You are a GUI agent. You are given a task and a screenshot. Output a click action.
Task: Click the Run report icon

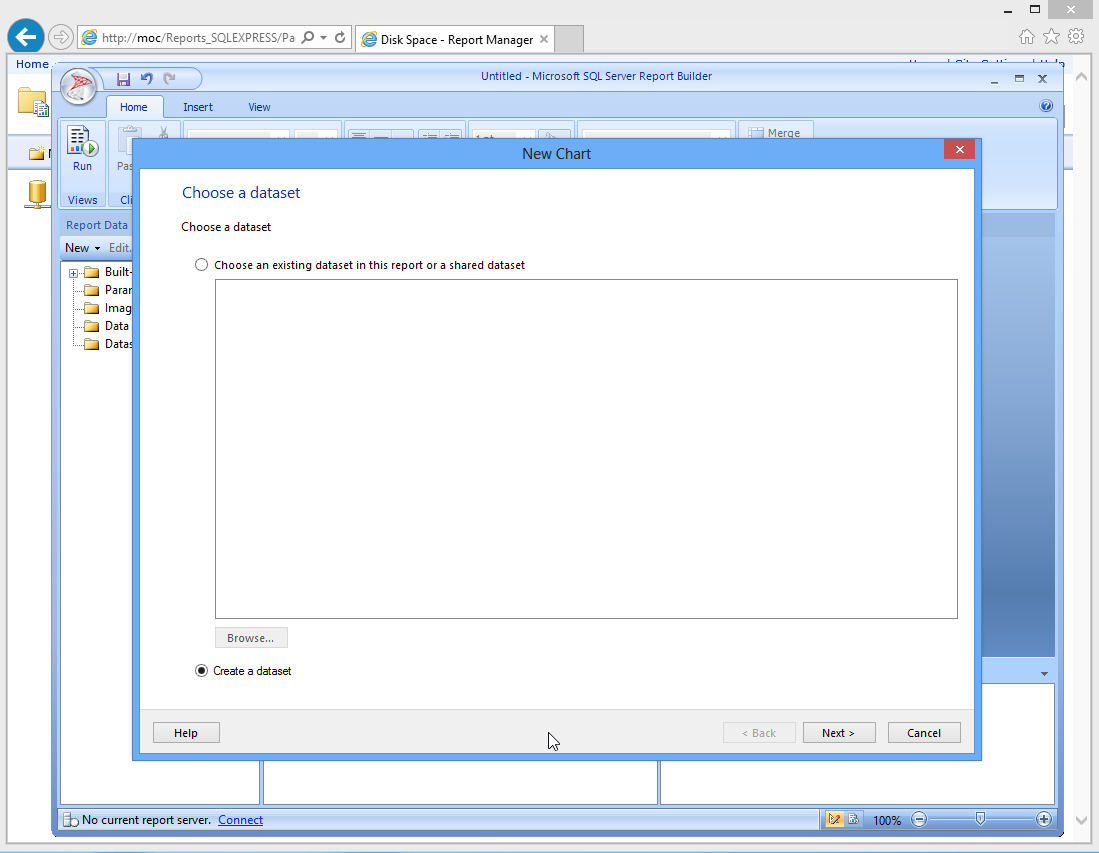point(82,148)
